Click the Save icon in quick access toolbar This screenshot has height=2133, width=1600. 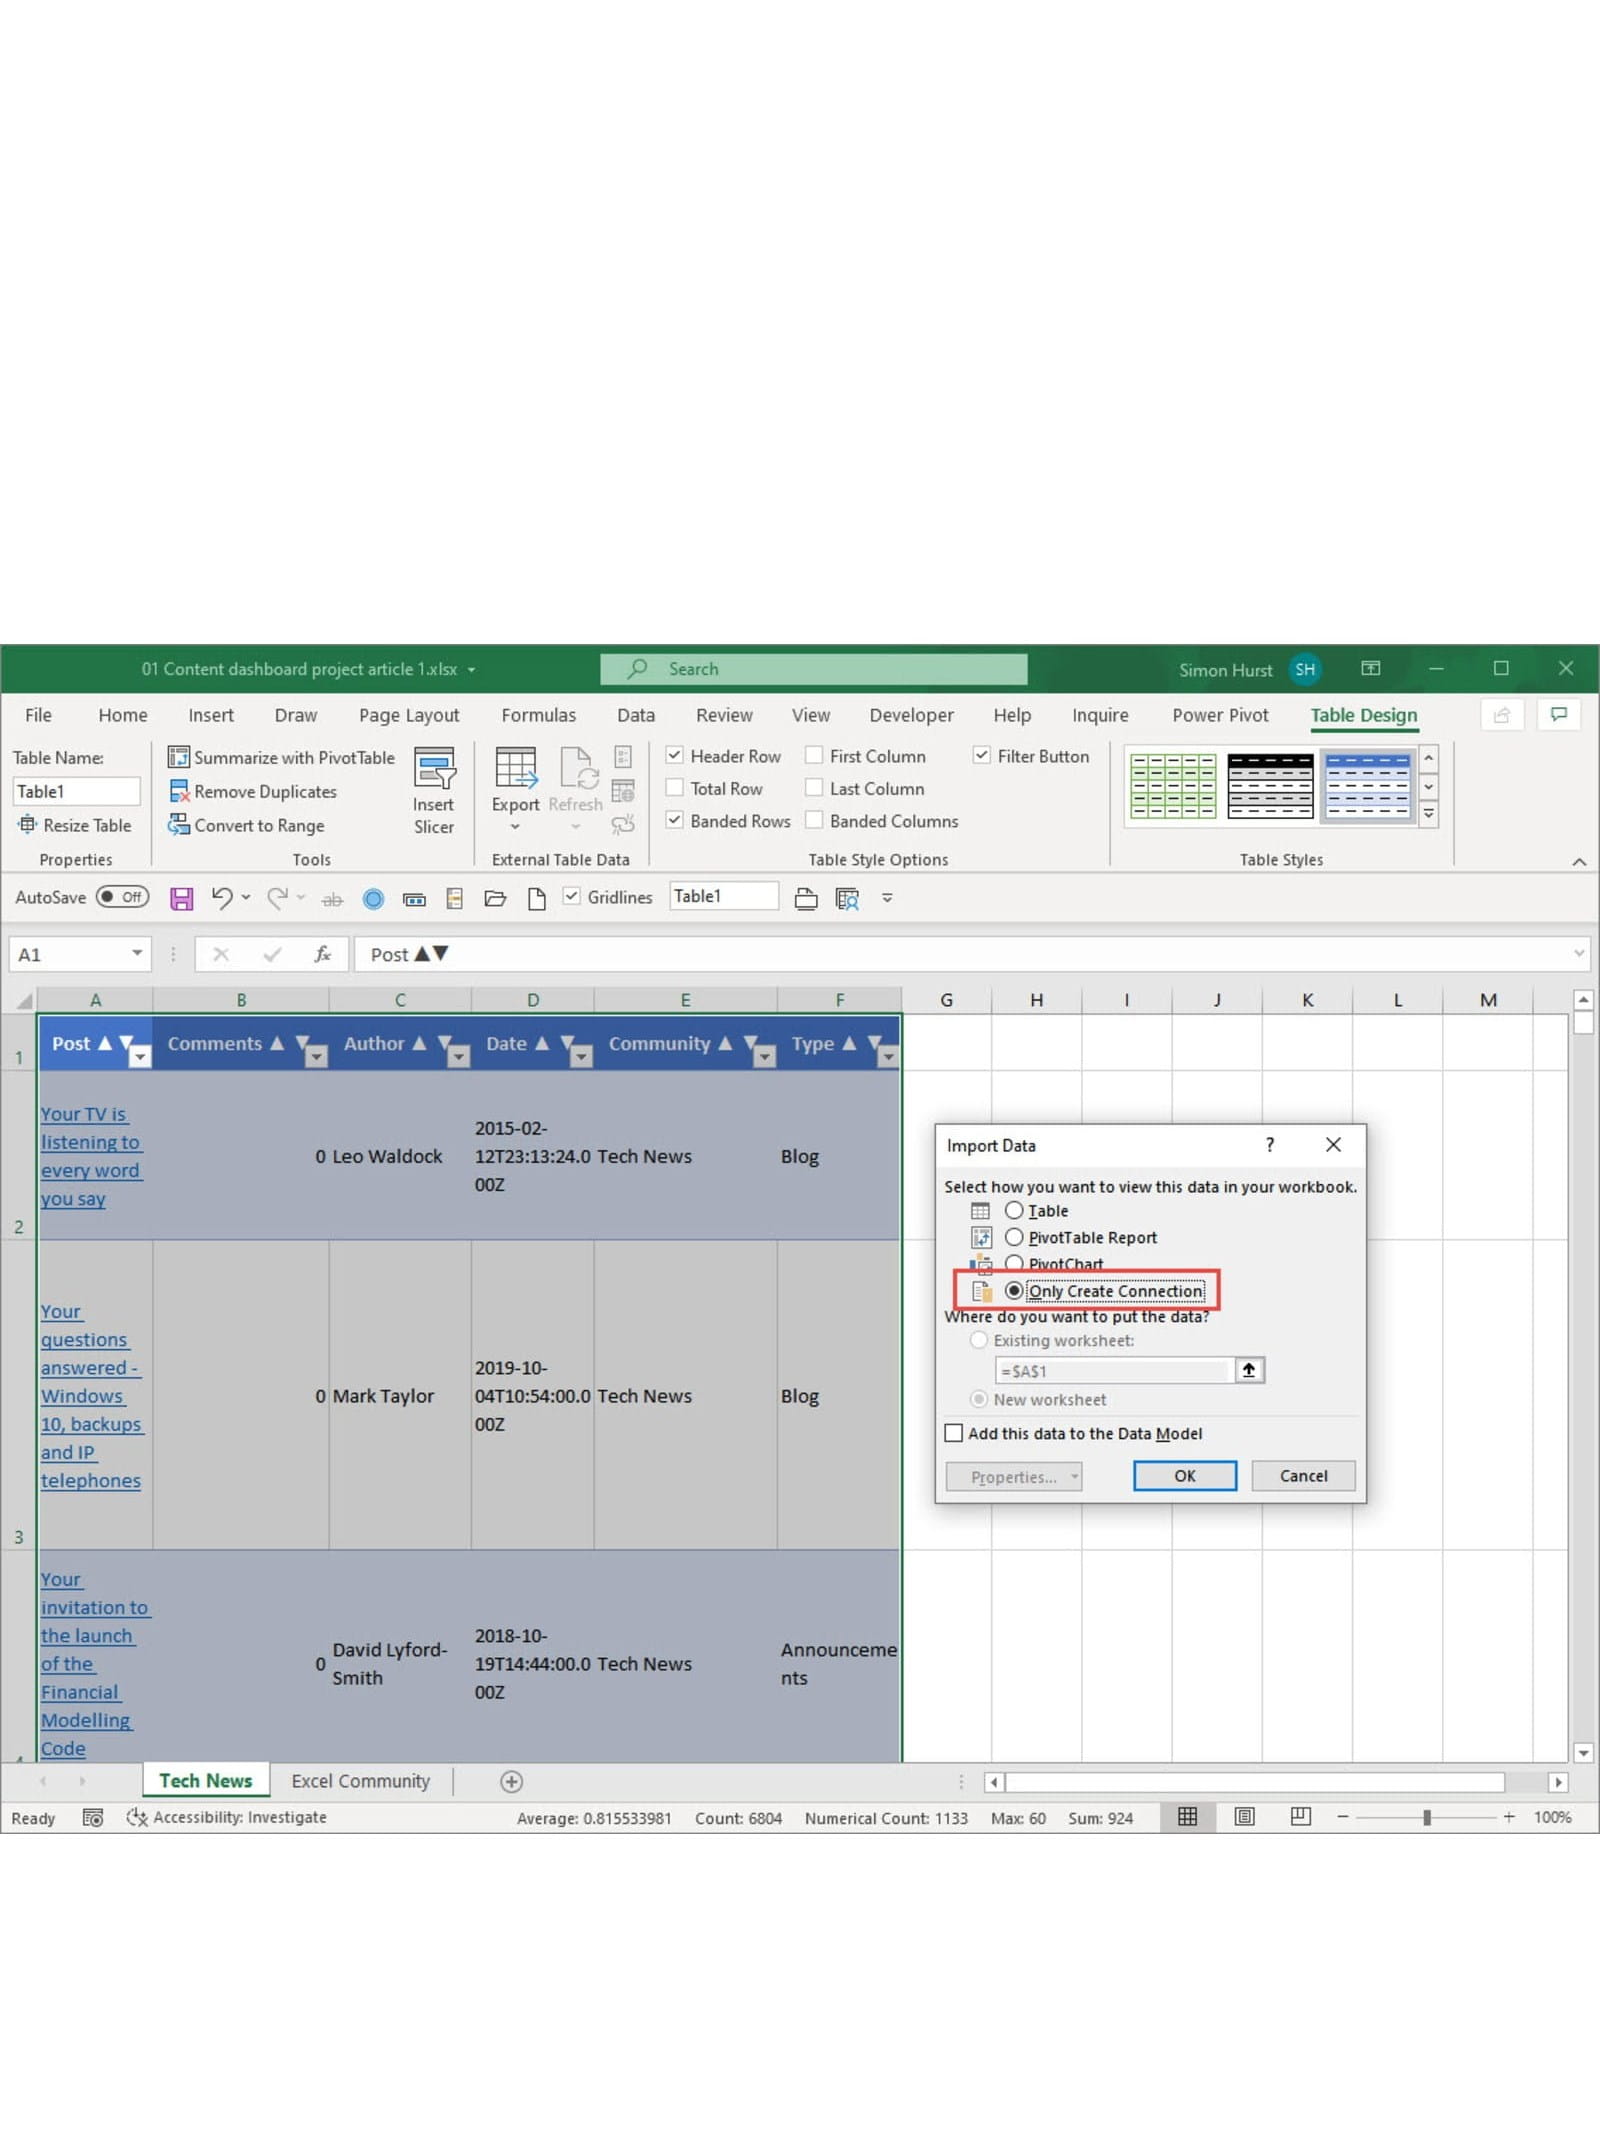tap(181, 898)
